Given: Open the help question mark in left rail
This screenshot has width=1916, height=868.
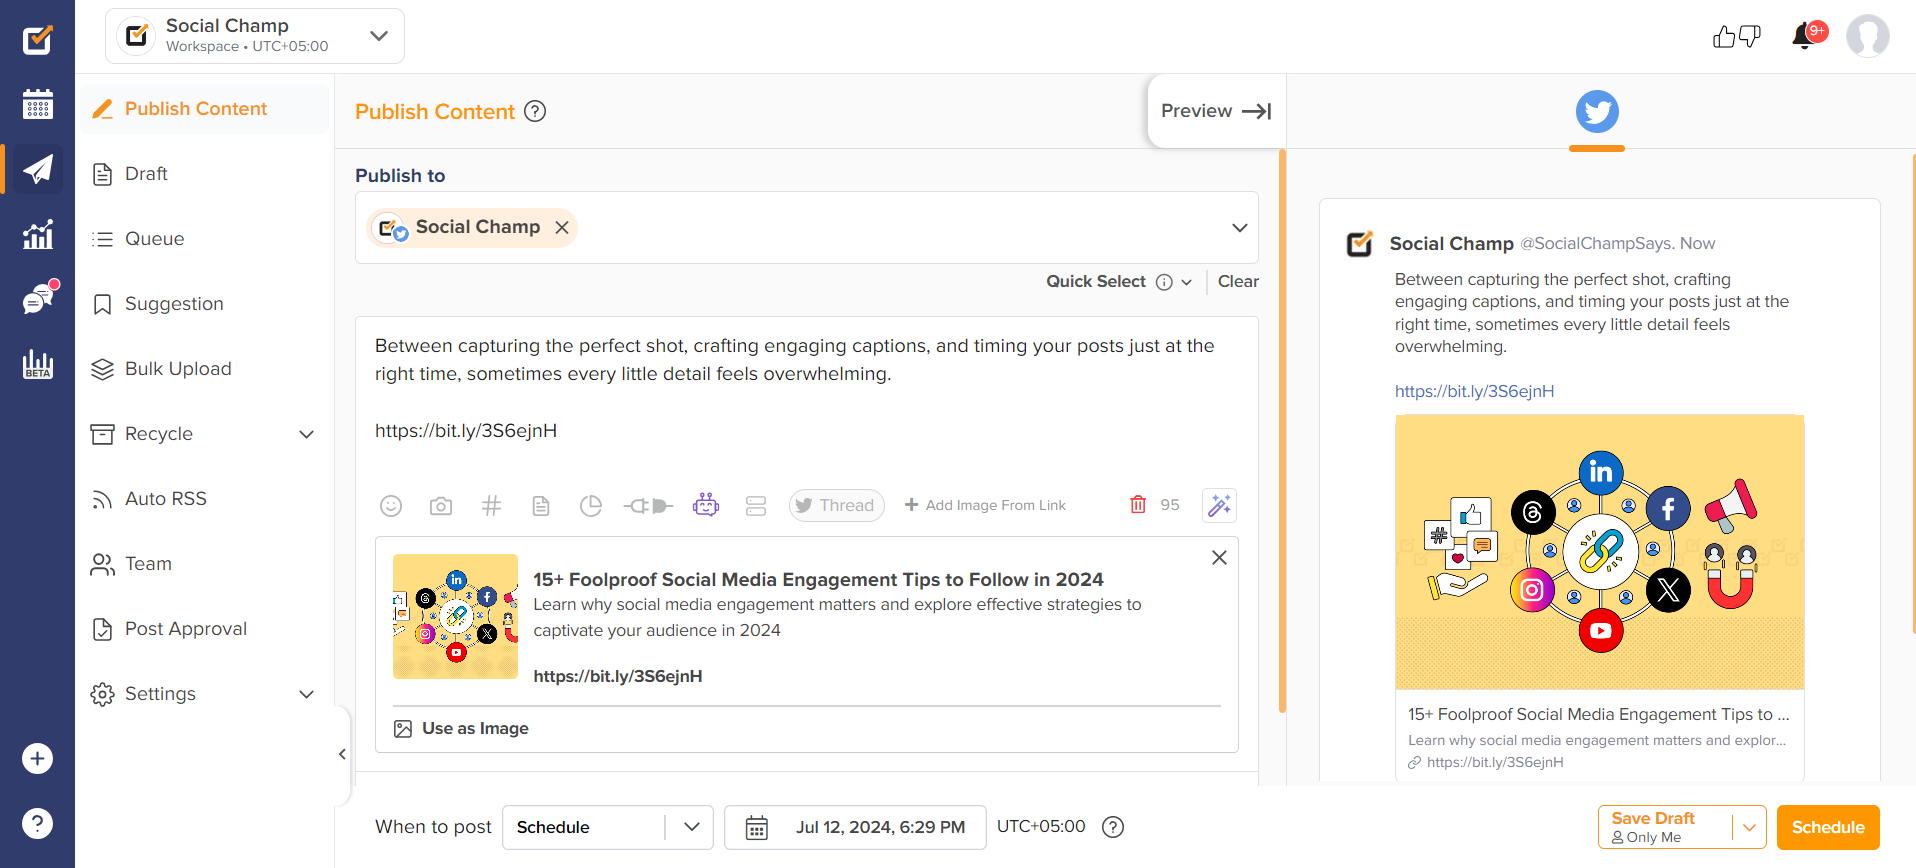Looking at the screenshot, I should (x=37, y=824).
